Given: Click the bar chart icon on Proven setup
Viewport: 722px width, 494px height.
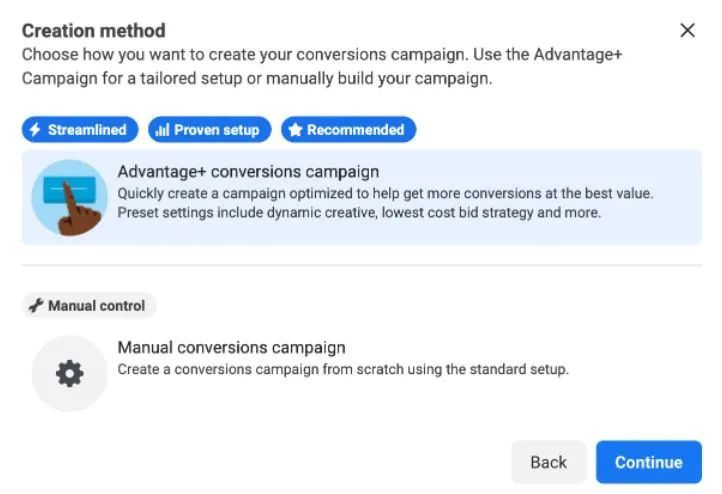Looking at the screenshot, I should coord(162,130).
